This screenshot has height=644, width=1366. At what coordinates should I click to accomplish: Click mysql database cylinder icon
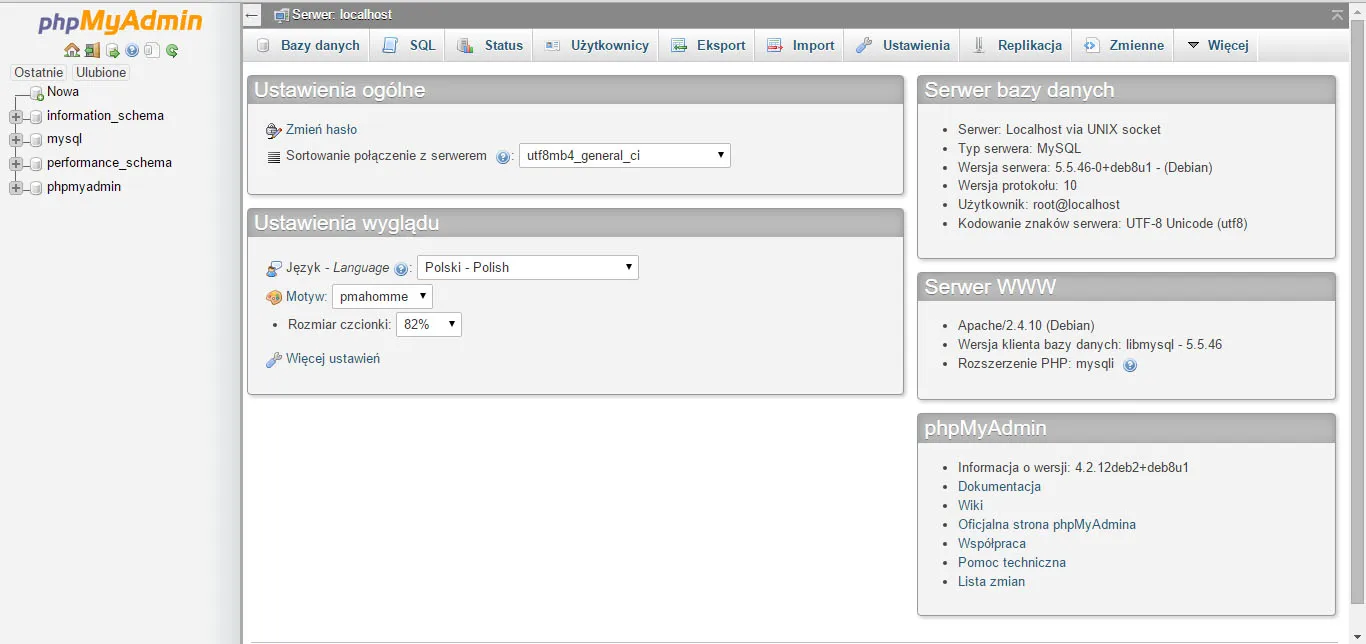pyautogui.click(x=36, y=140)
